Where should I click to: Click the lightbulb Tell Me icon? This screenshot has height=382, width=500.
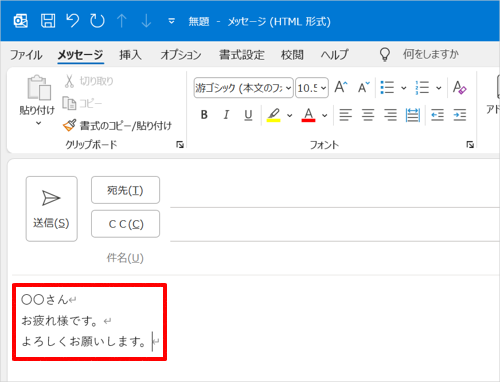point(385,54)
